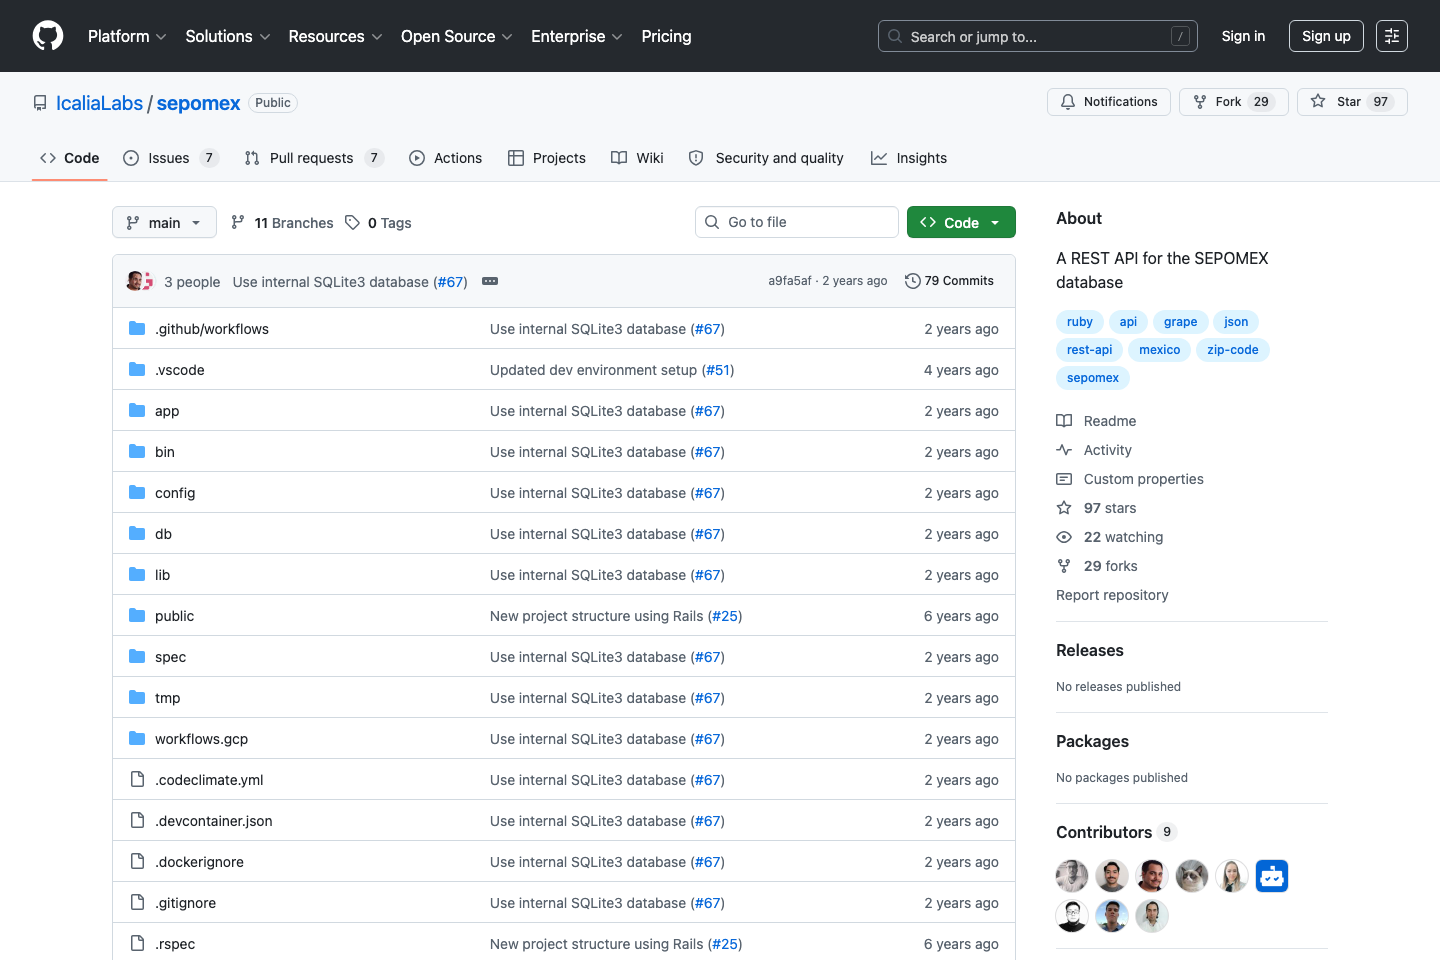The image size is (1440, 960).
Task: Expand the main branch selector dropdown
Action: (x=164, y=223)
